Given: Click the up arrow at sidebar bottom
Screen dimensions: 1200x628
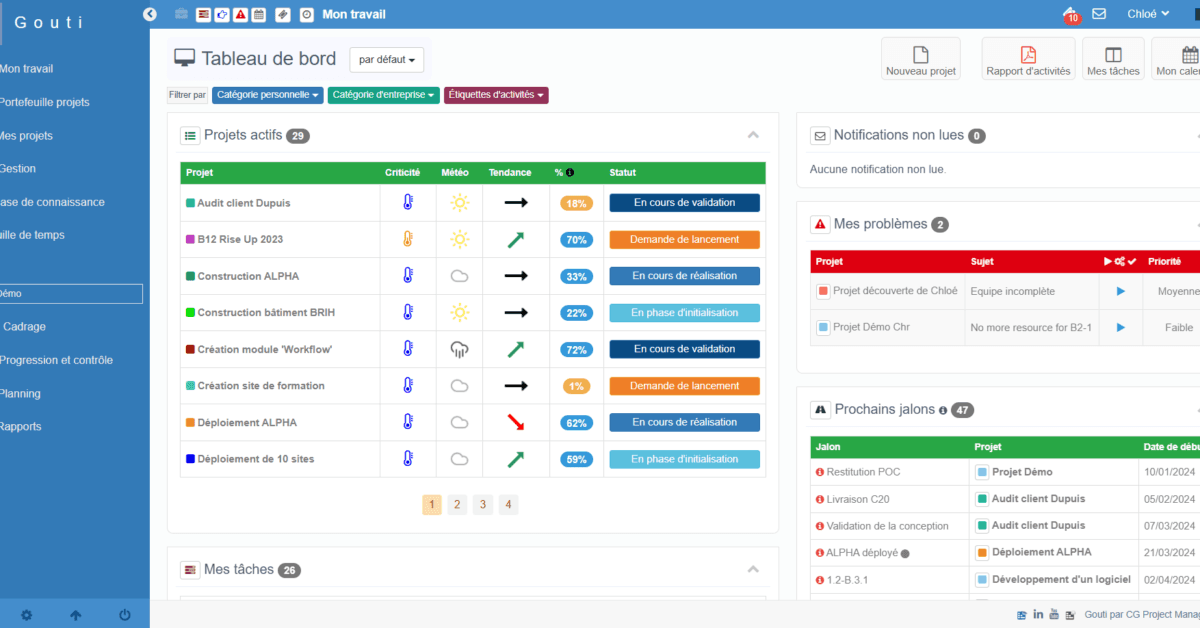Looking at the screenshot, I should pyautogui.click(x=76, y=615).
